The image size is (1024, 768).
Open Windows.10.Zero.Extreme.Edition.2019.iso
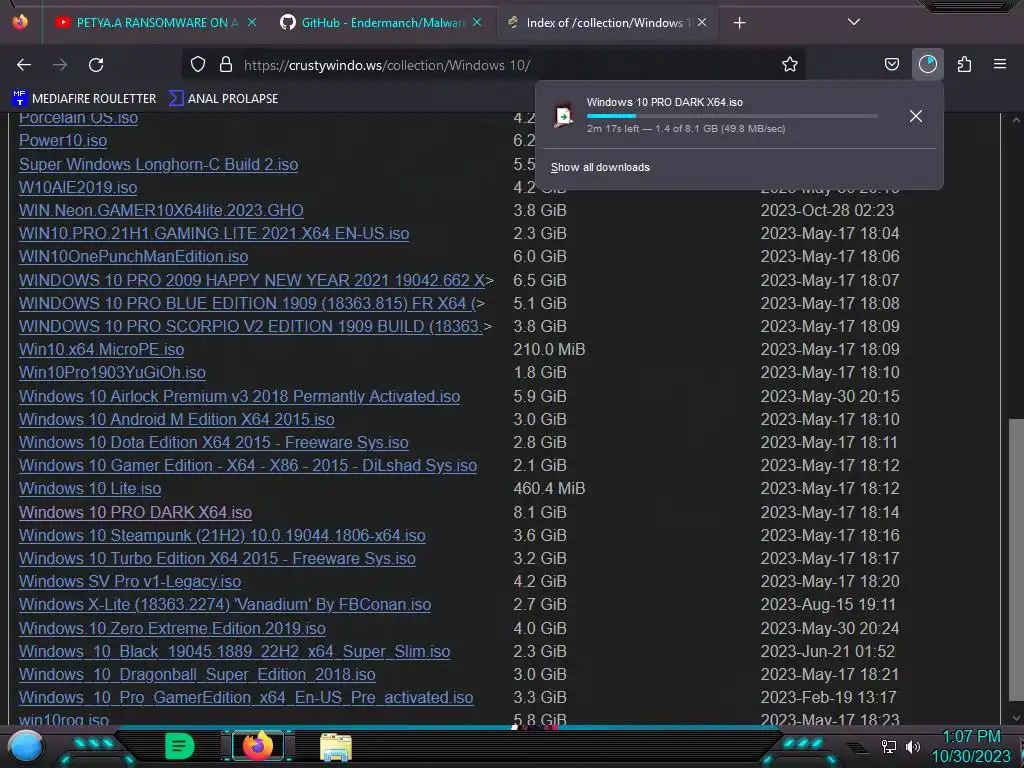pyautogui.click(x=172, y=628)
